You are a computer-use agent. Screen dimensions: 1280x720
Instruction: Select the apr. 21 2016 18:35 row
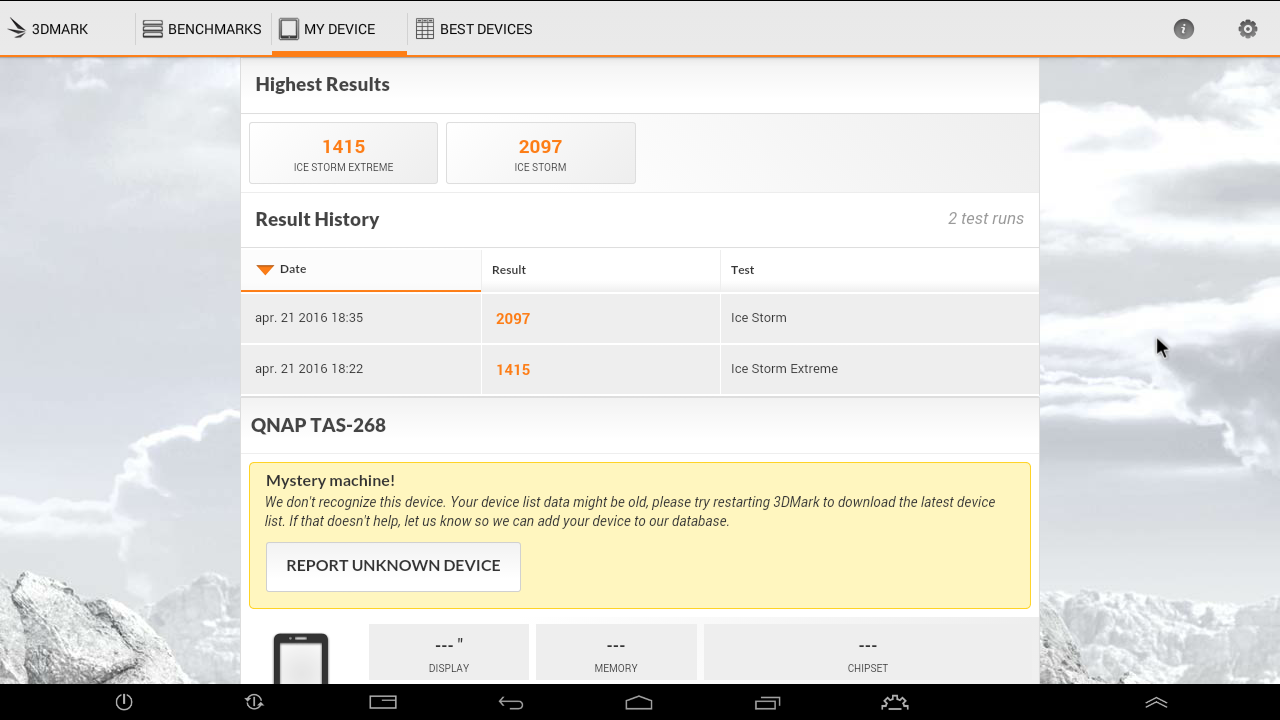(640, 318)
